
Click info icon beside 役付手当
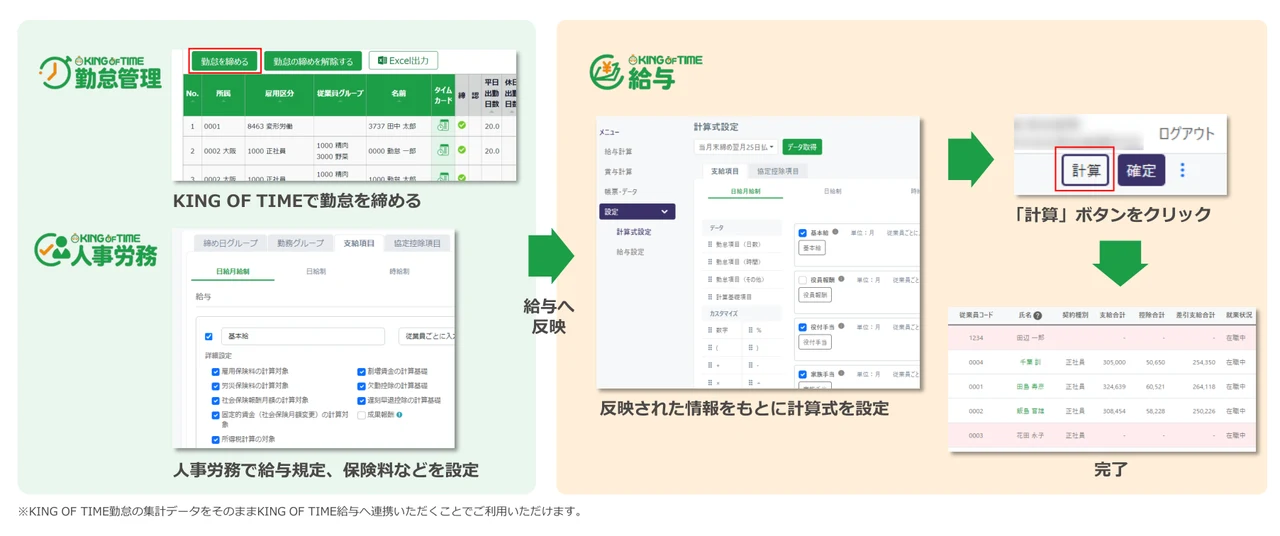(842, 326)
